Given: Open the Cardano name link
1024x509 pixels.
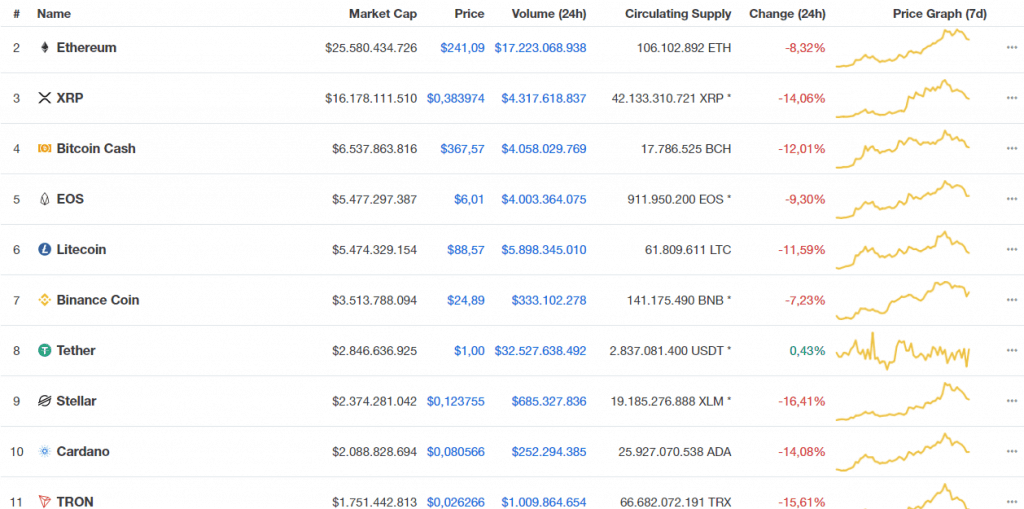Looking at the screenshot, I should (83, 452).
